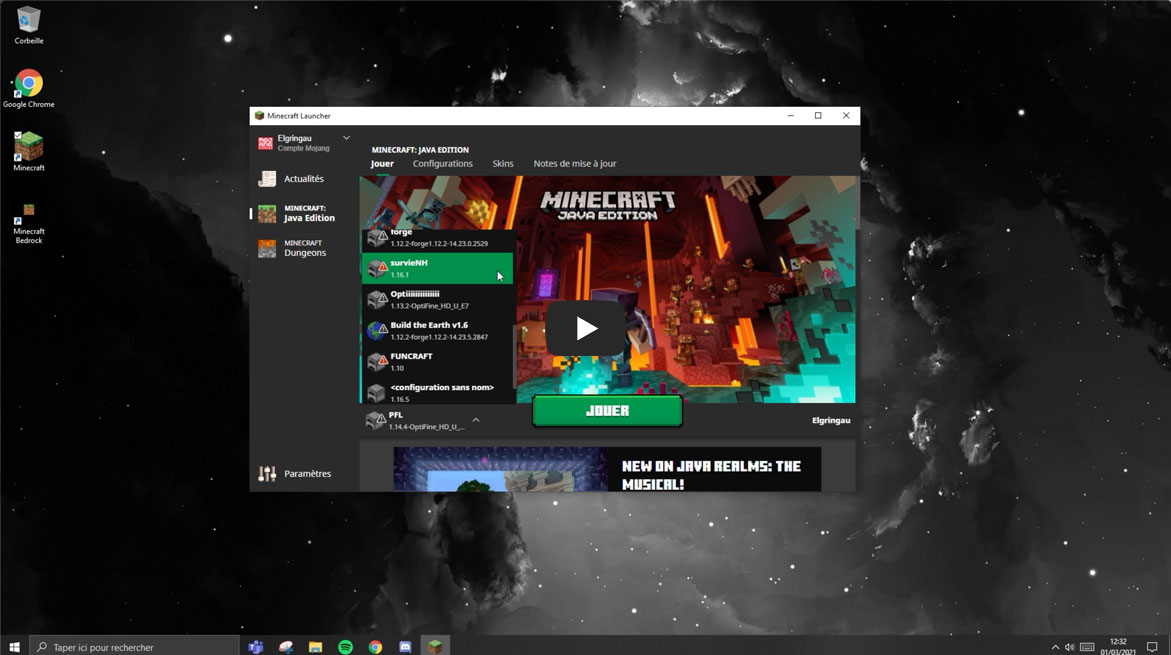This screenshot has height=655, width=1171.
Task: Open Chrome from taskbar
Action: tap(375, 647)
